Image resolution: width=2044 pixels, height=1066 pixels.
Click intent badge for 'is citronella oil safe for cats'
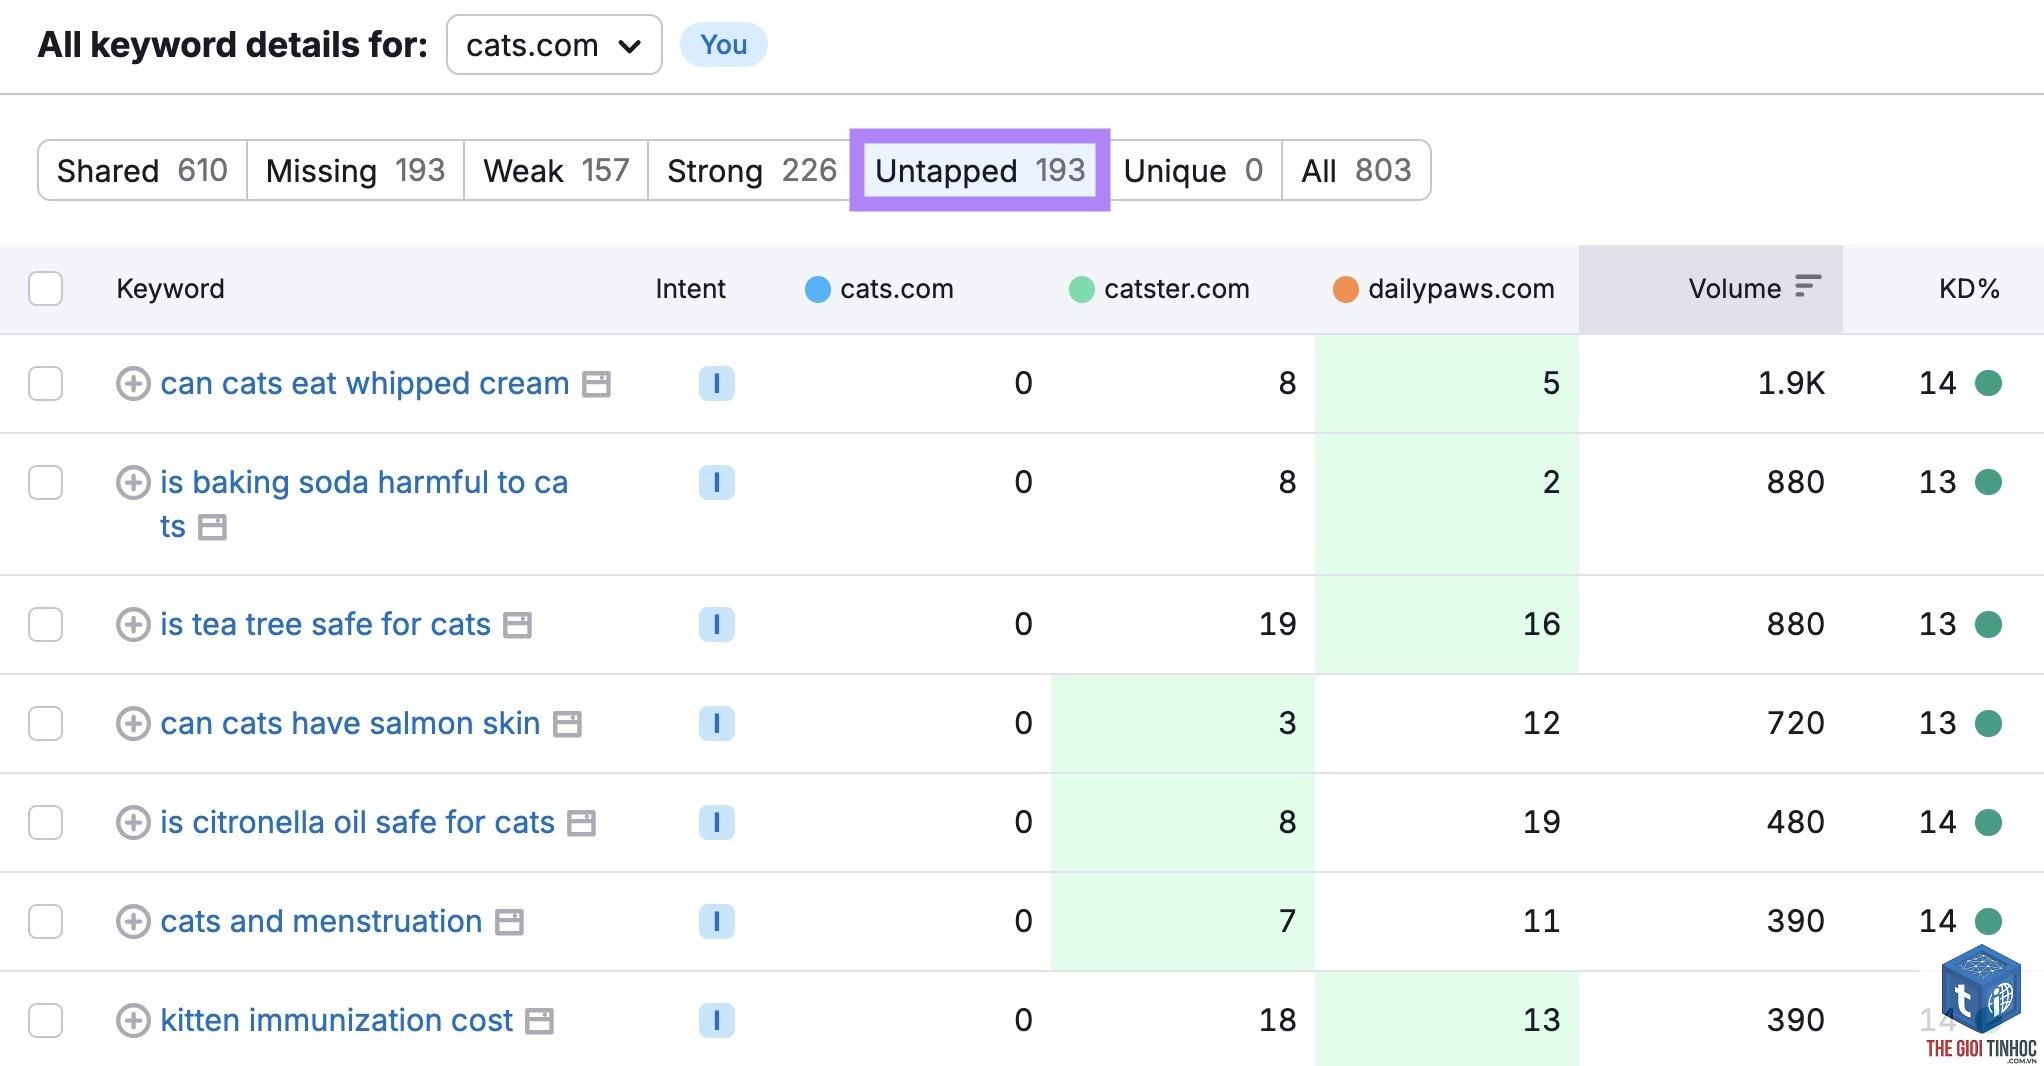click(x=716, y=822)
